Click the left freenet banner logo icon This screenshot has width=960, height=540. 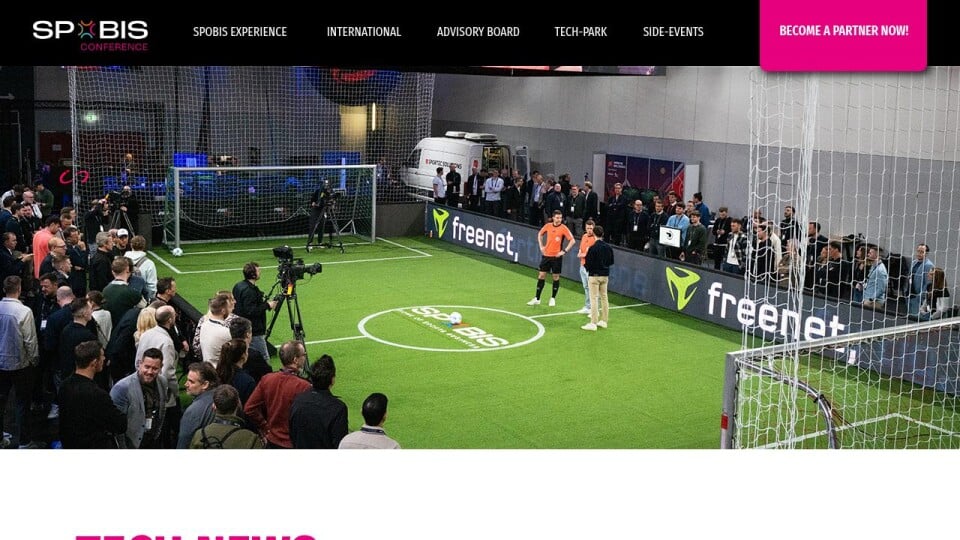coord(440,223)
